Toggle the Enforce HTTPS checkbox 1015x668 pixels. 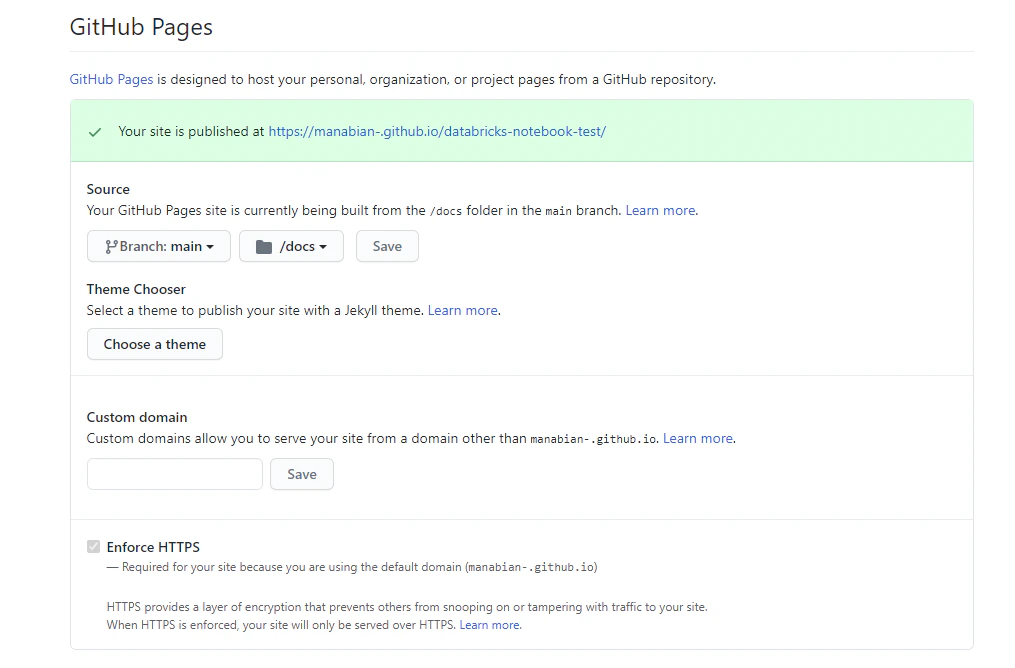pos(94,547)
